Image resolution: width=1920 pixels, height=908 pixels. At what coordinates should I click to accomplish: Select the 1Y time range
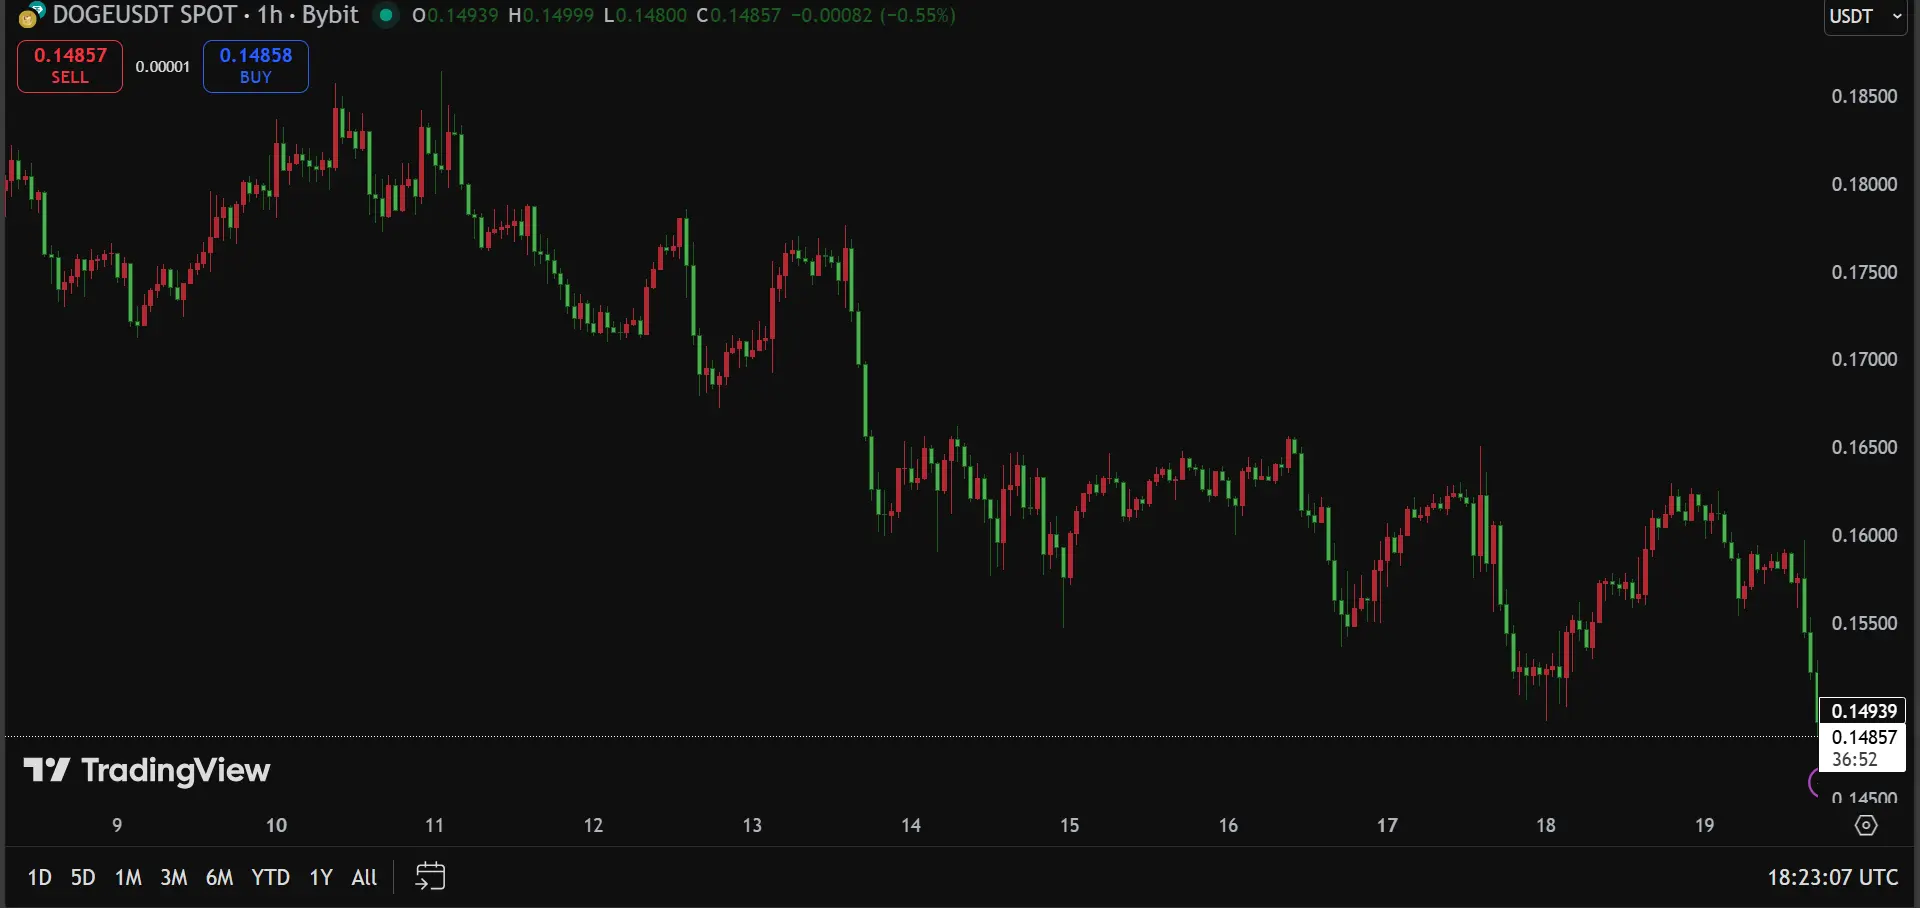(321, 878)
